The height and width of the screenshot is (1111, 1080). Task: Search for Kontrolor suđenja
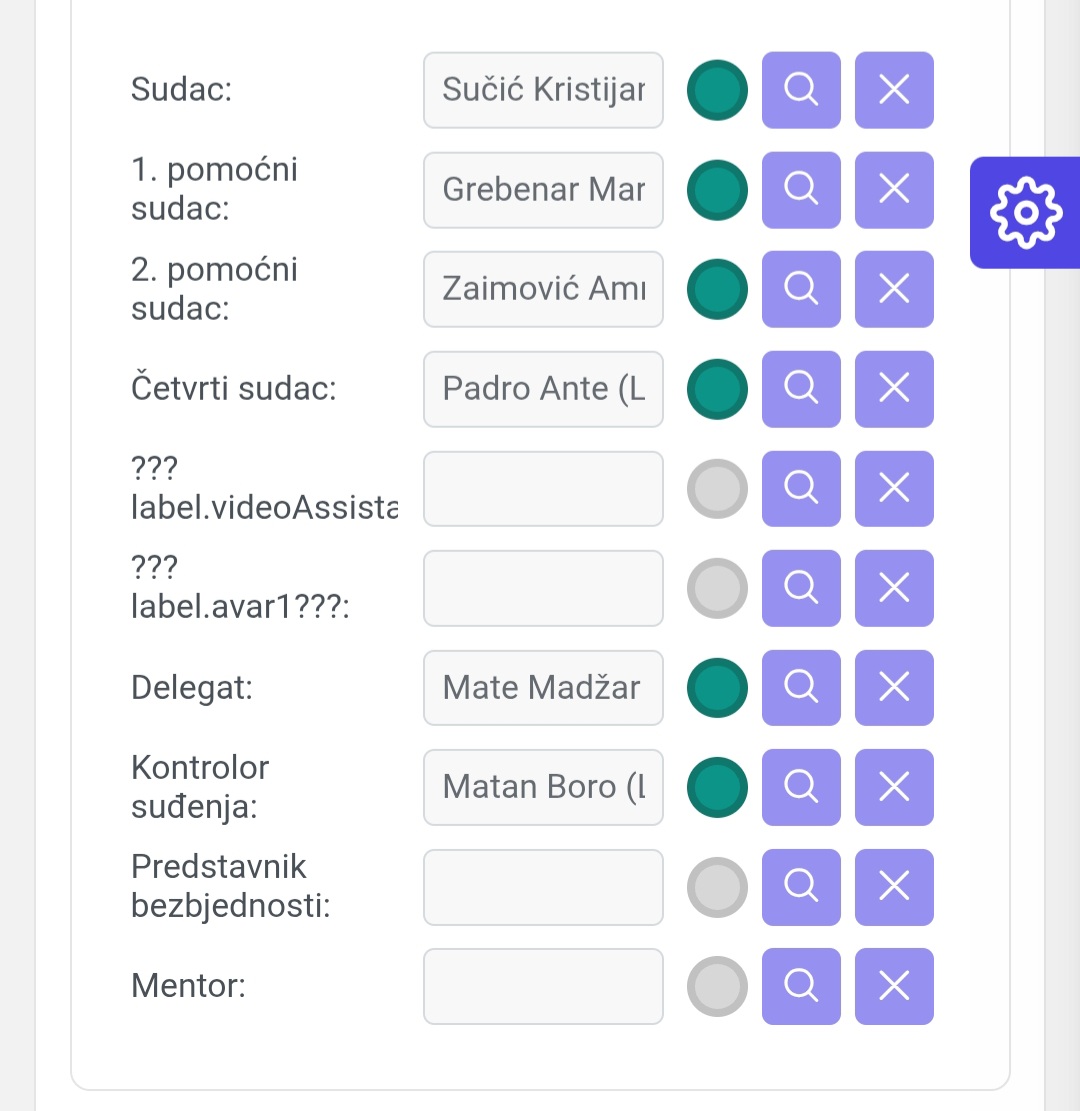801,787
